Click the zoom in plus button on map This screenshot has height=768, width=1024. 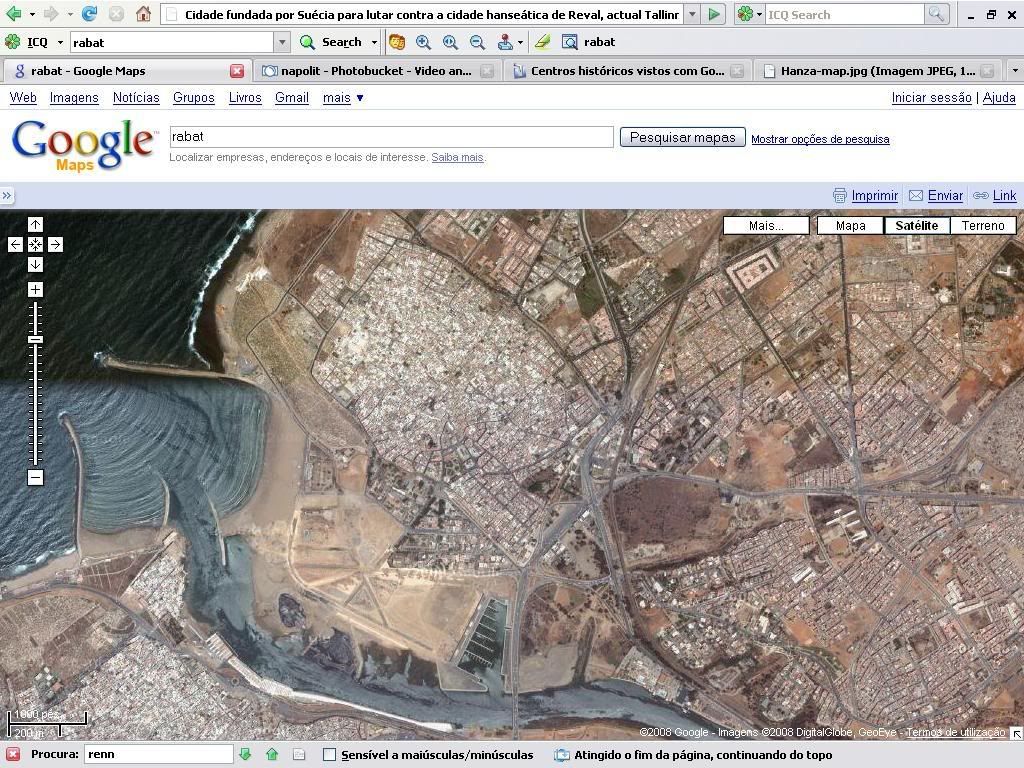click(x=35, y=290)
